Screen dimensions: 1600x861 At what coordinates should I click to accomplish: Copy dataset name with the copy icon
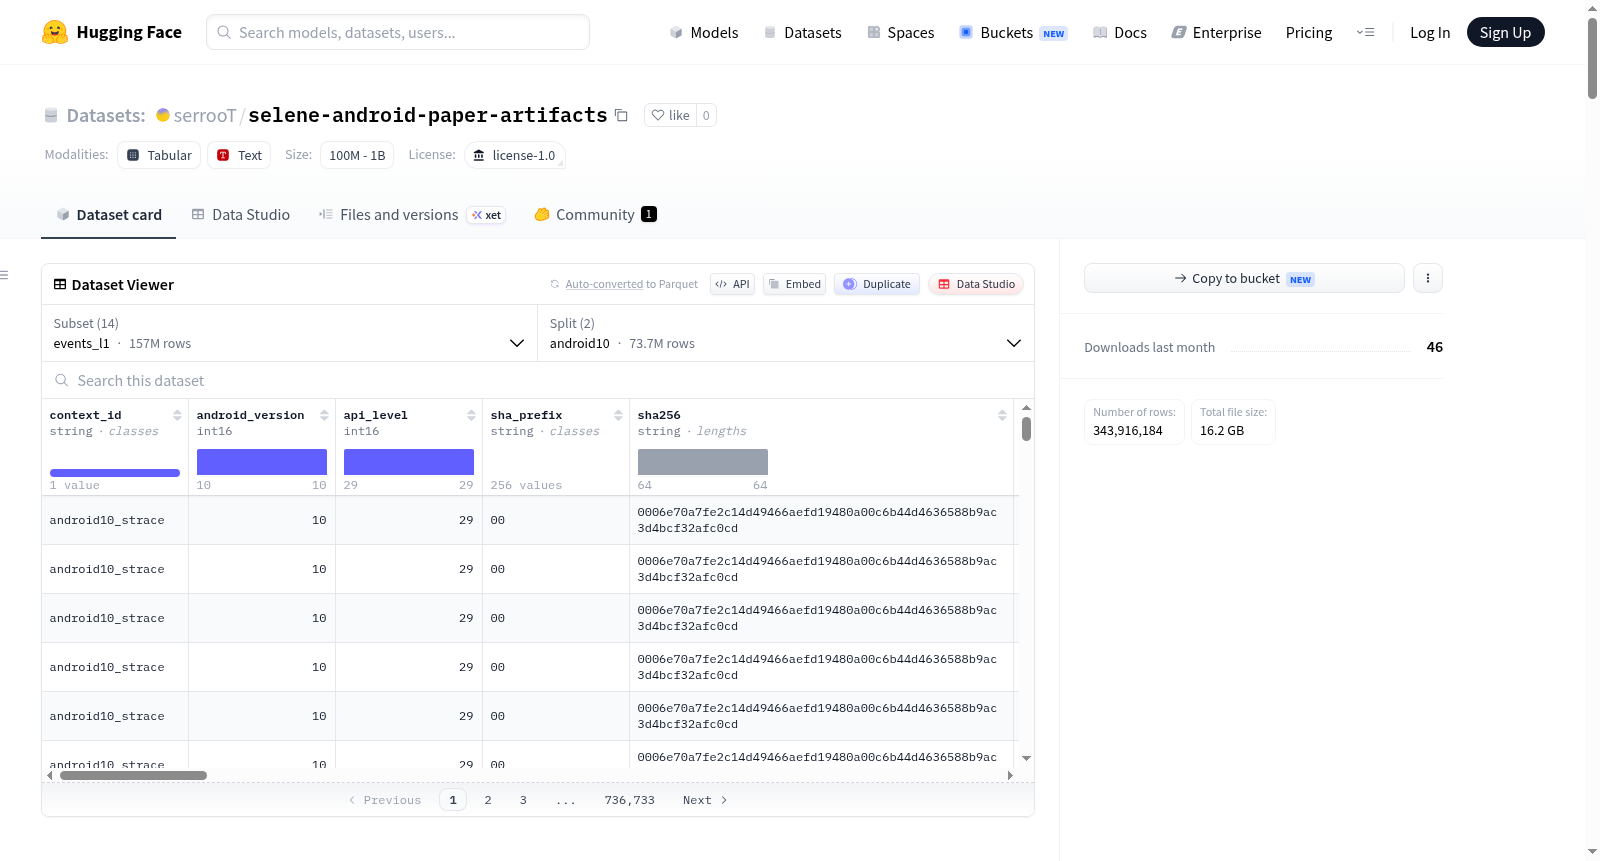point(621,115)
